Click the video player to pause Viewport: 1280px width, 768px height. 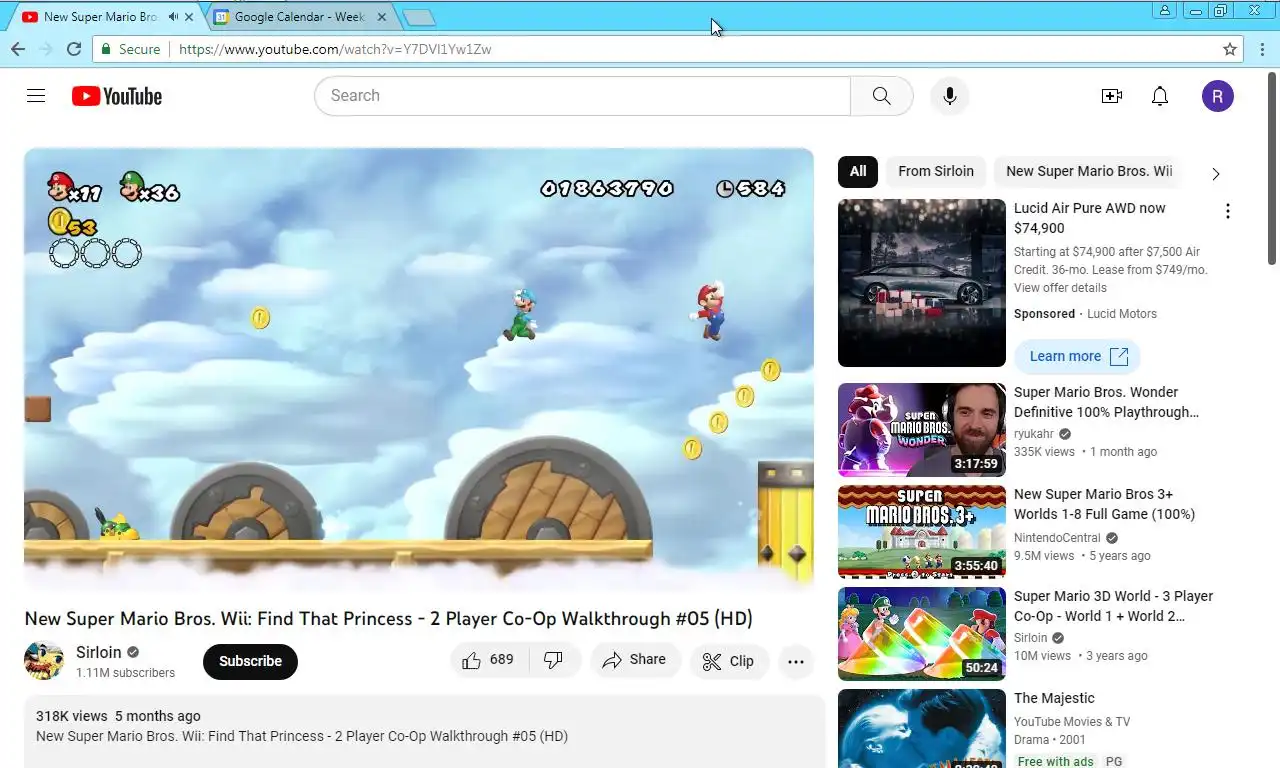(x=419, y=368)
